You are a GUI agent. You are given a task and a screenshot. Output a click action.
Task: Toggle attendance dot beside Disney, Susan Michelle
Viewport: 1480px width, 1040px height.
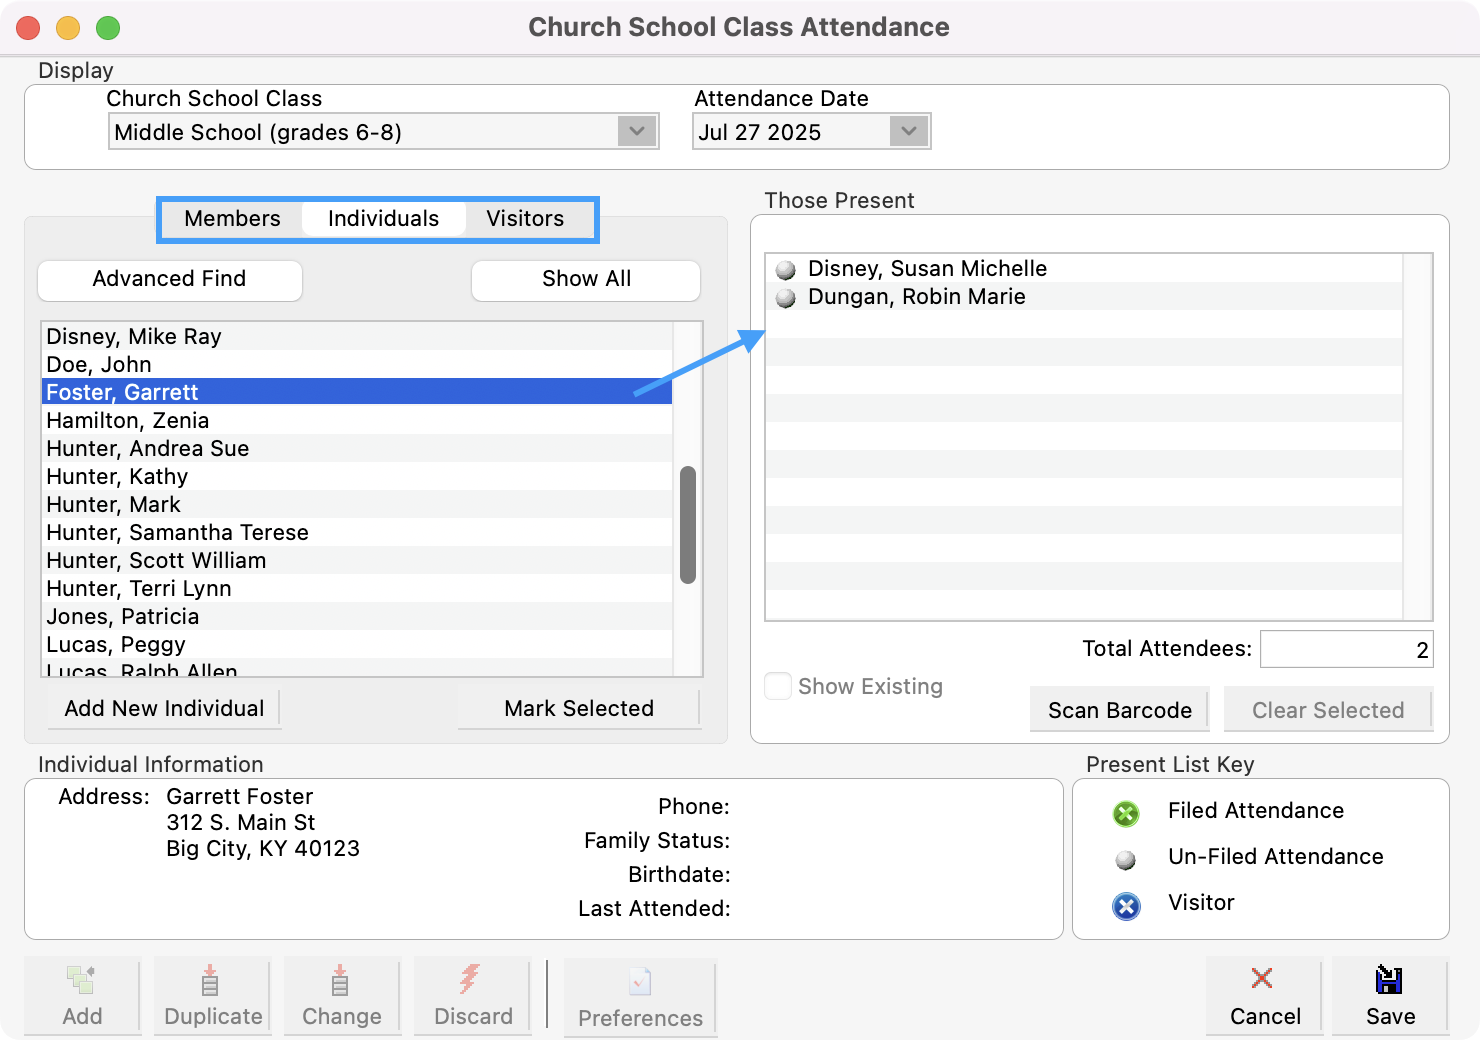coord(786,268)
